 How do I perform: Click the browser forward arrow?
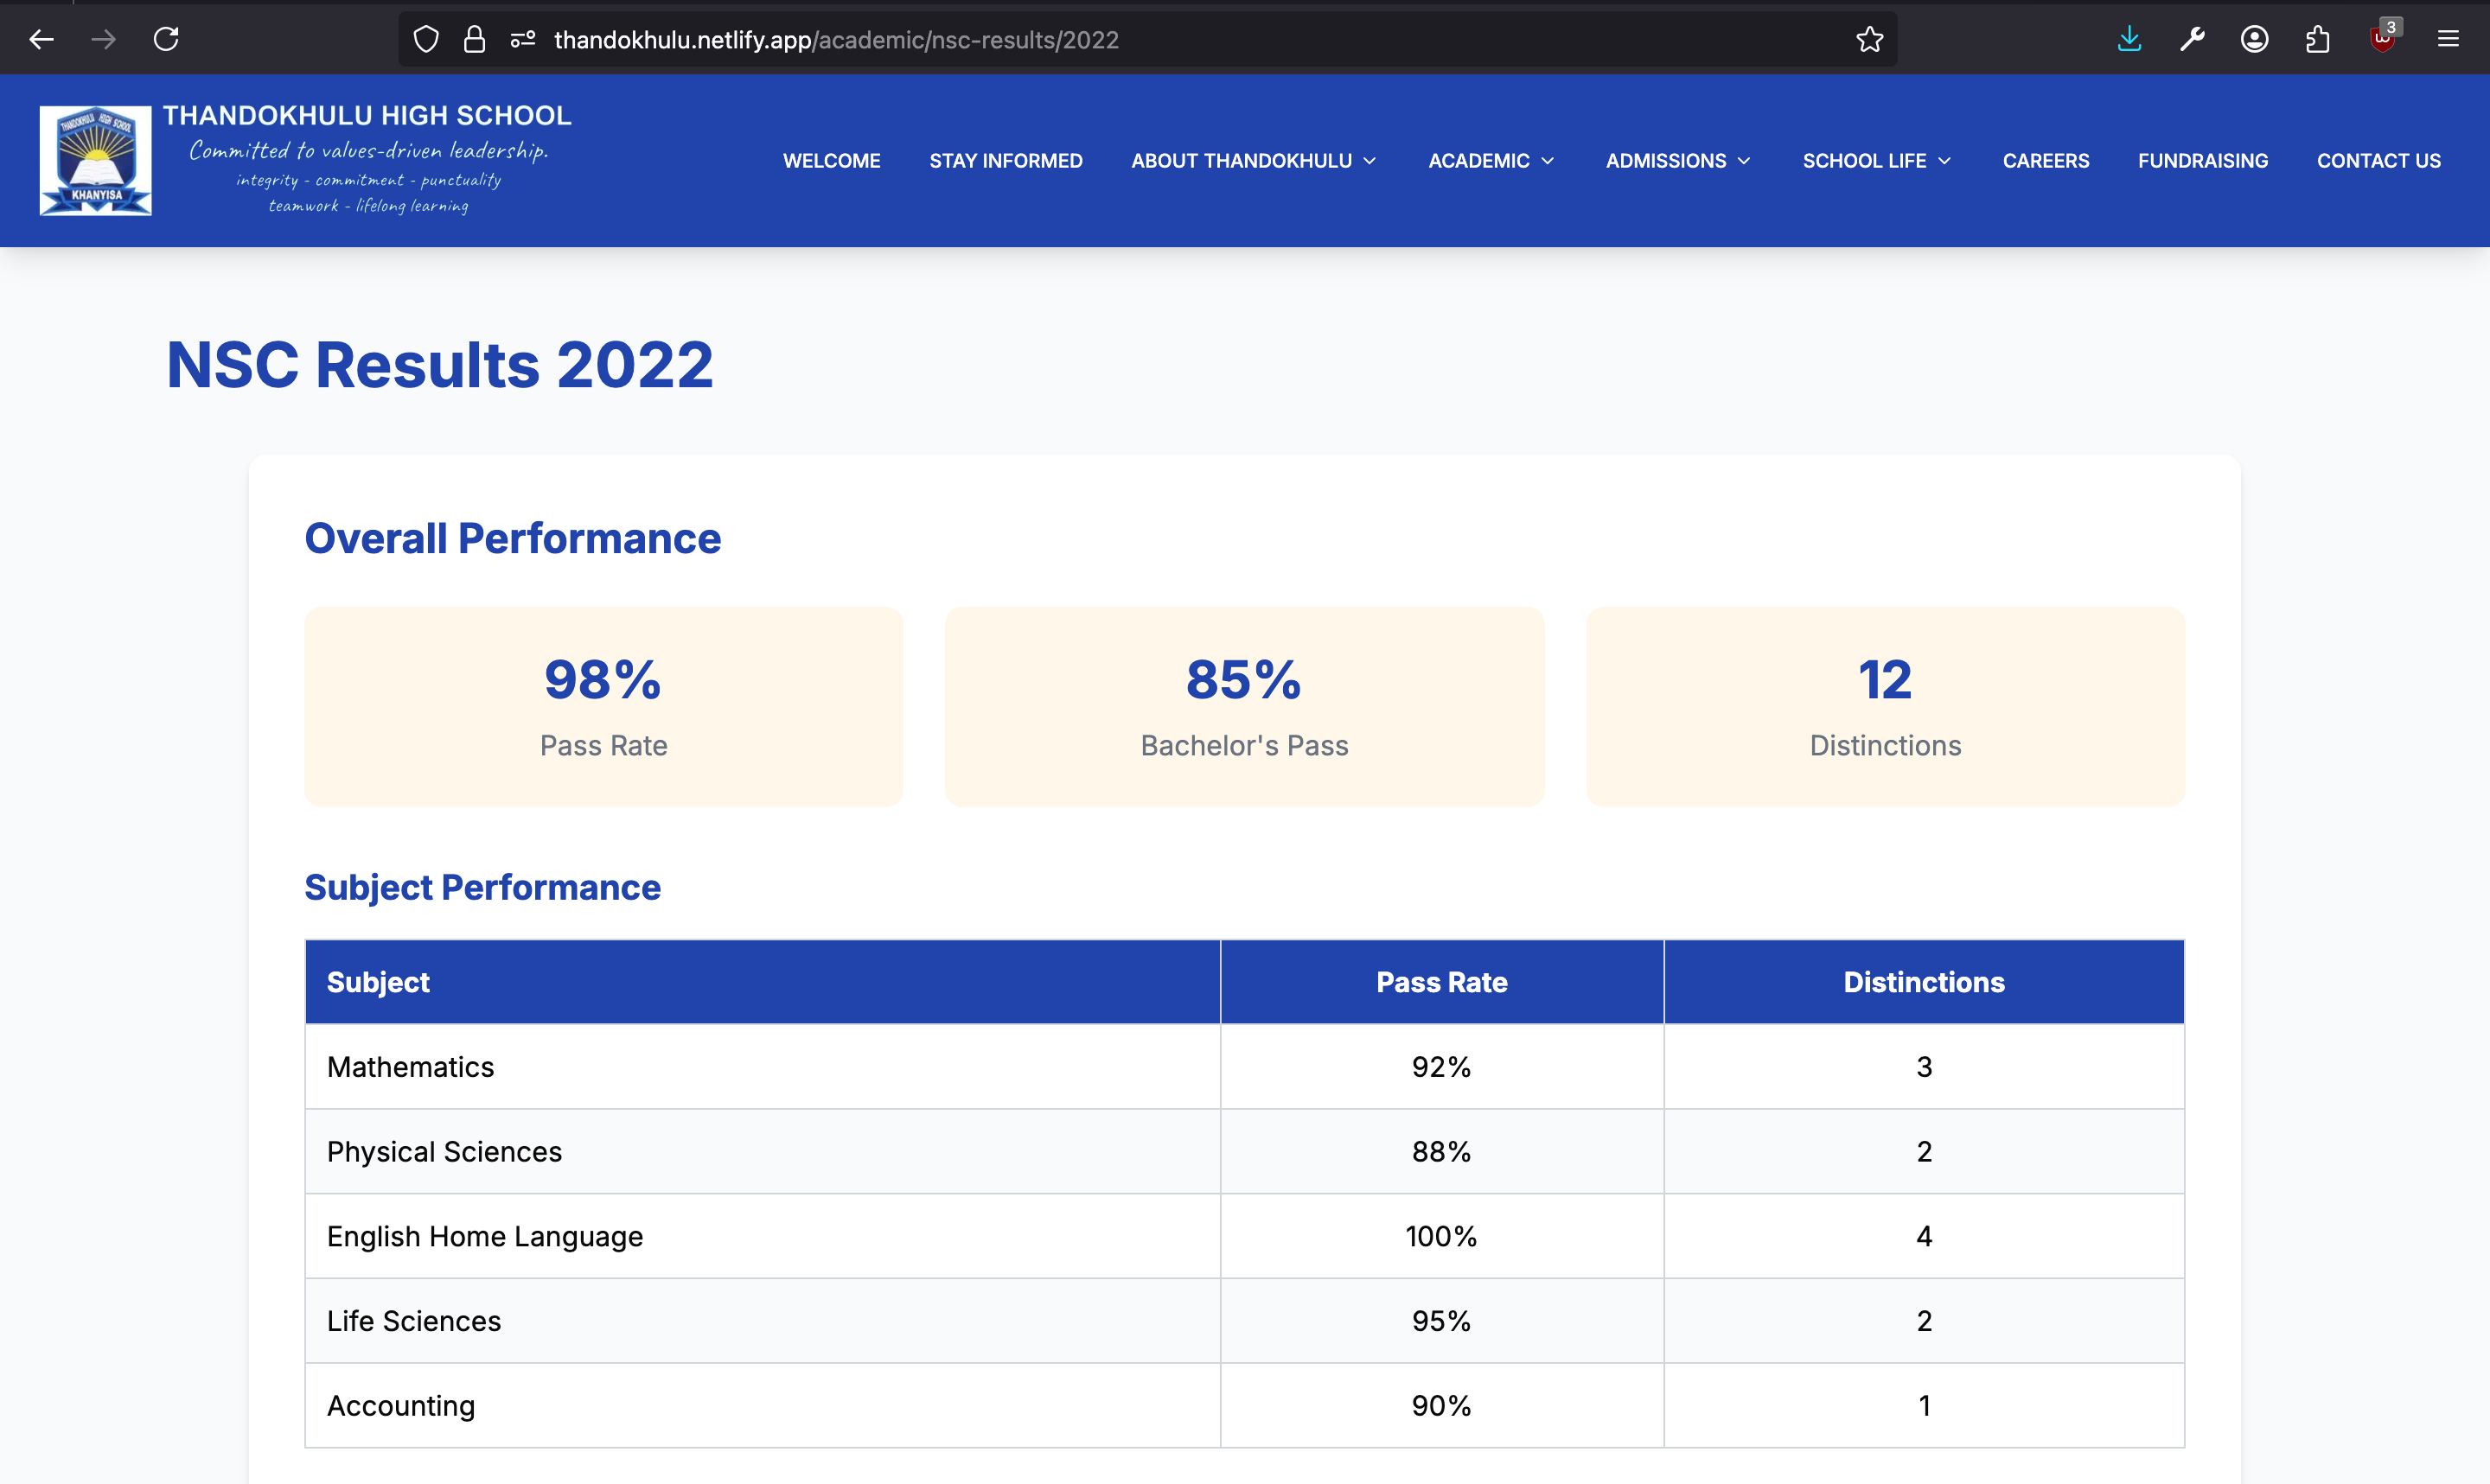103,39
